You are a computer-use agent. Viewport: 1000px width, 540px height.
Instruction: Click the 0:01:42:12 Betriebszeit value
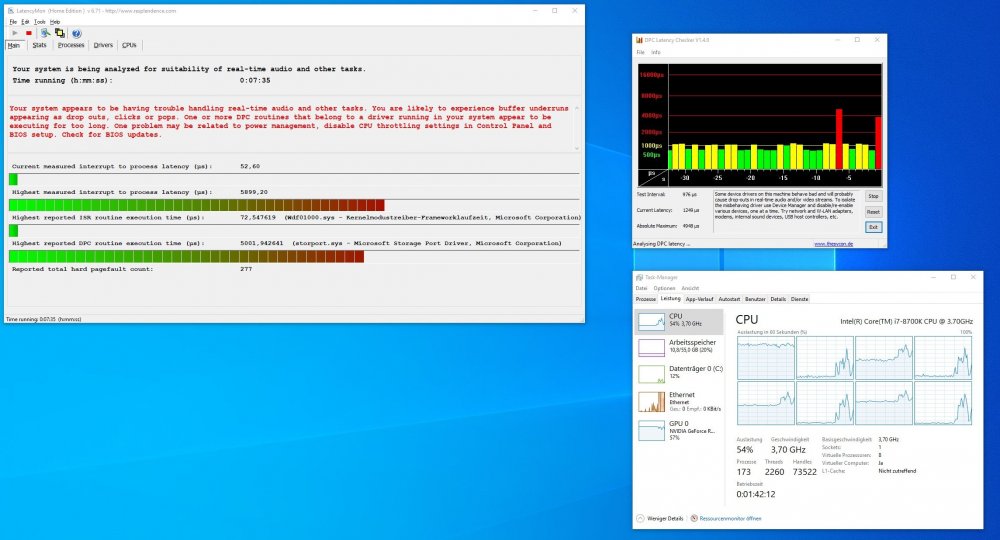pyautogui.click(x=756, y=494)
